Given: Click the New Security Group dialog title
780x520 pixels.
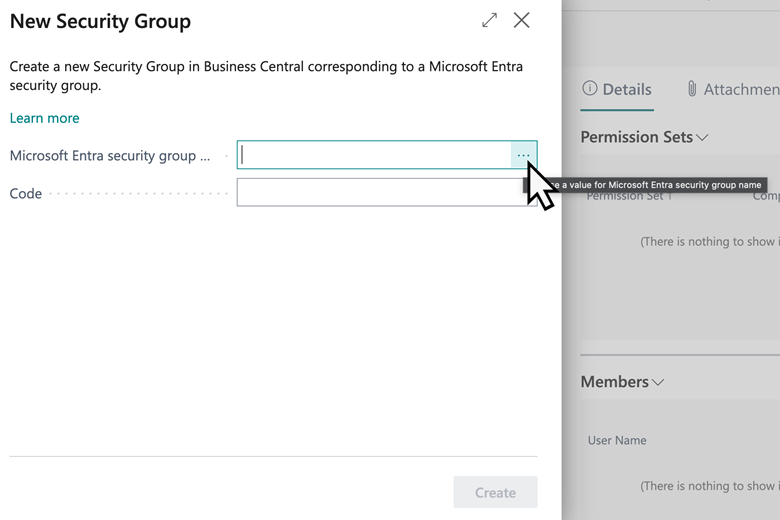Looking at the screenshot, I should pos(100,21).
